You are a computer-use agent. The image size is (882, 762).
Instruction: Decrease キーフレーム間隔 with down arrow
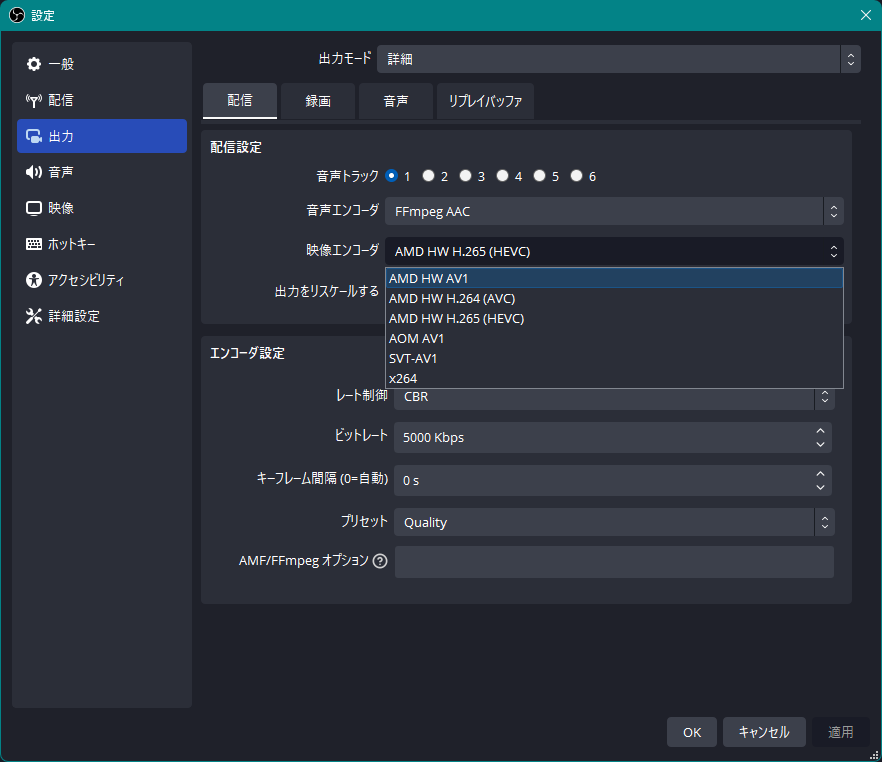(821, 487)
